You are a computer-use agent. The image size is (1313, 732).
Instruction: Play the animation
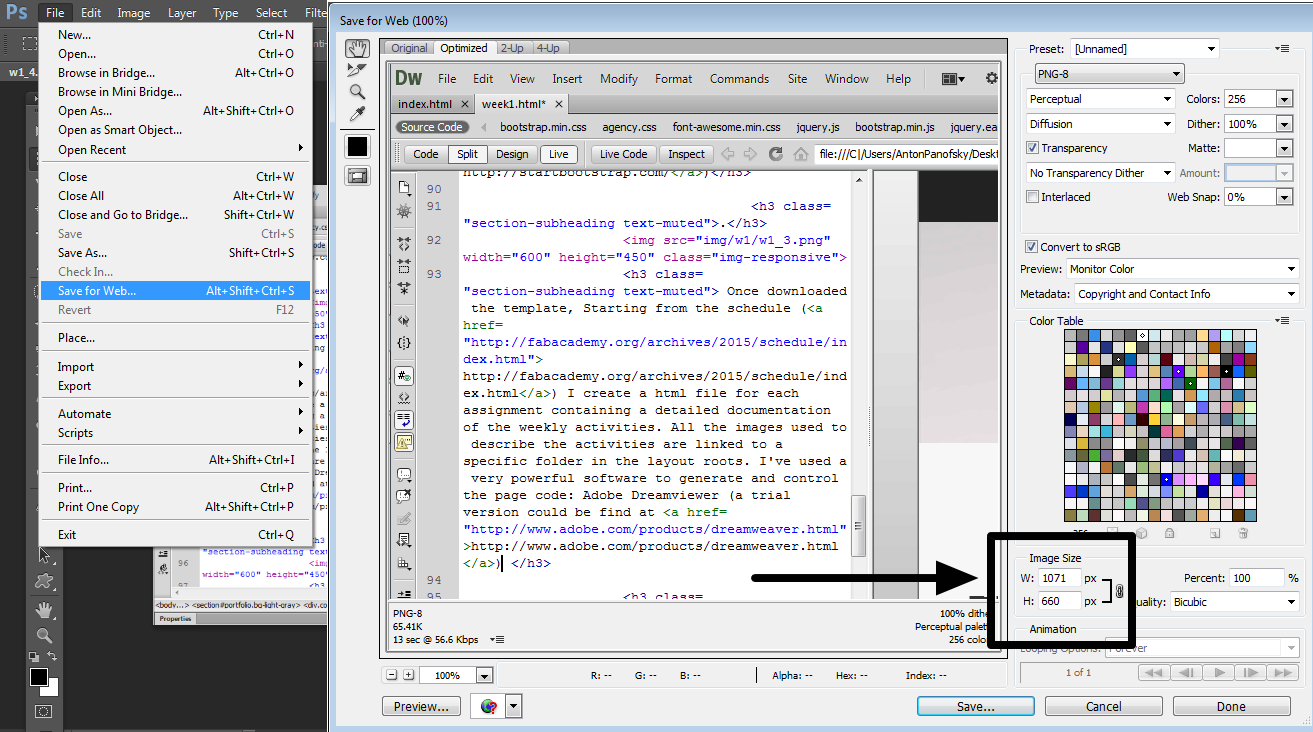point(1219,673)
